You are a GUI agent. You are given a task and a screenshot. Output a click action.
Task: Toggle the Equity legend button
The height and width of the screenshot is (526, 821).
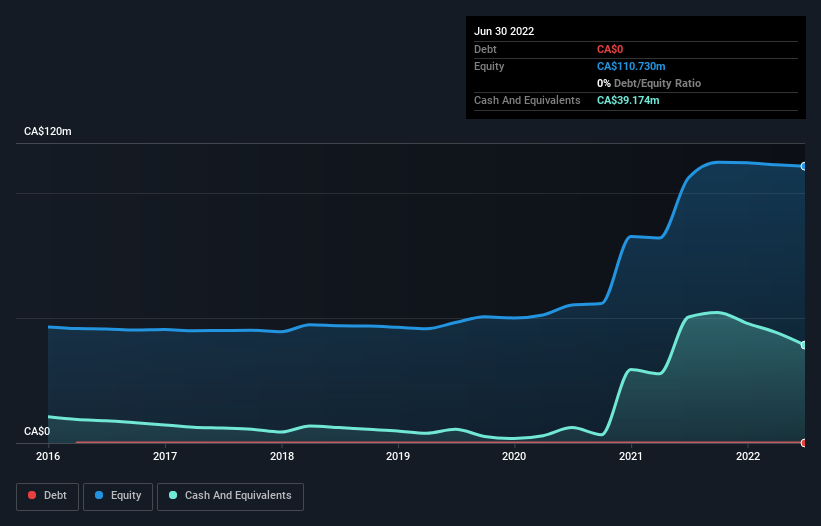click(x=118, y=496)
